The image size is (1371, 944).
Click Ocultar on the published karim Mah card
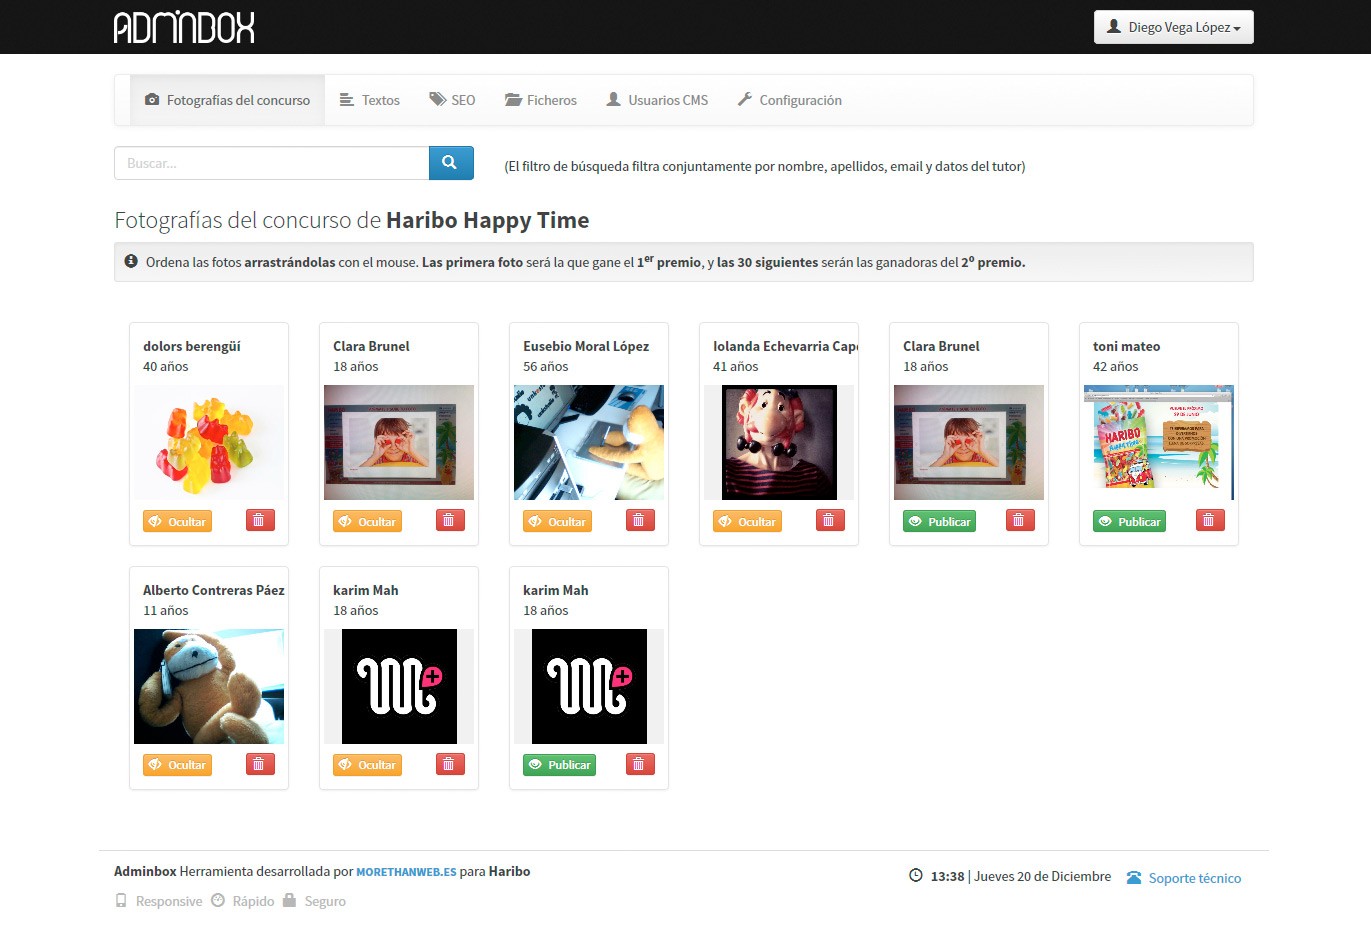pos(367,765)
